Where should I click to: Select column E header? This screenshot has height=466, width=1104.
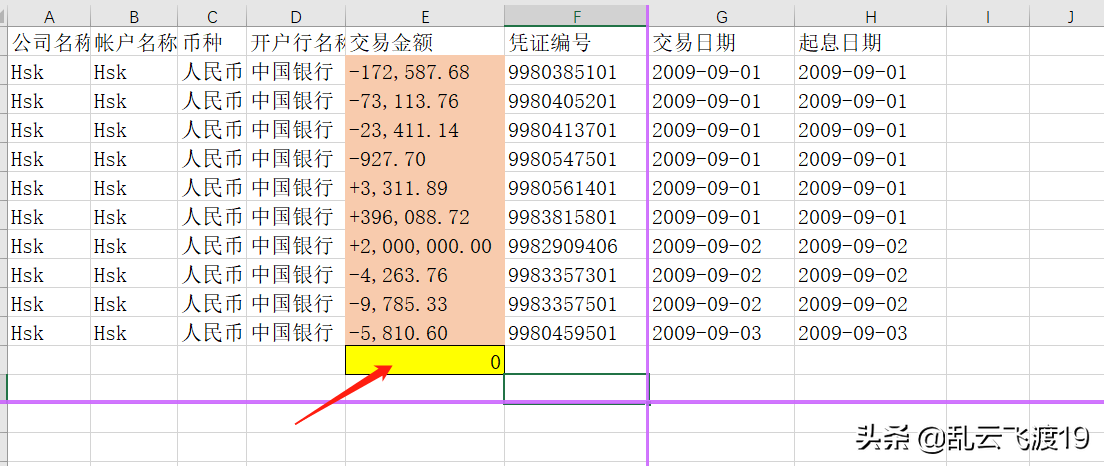coord(425,17)
